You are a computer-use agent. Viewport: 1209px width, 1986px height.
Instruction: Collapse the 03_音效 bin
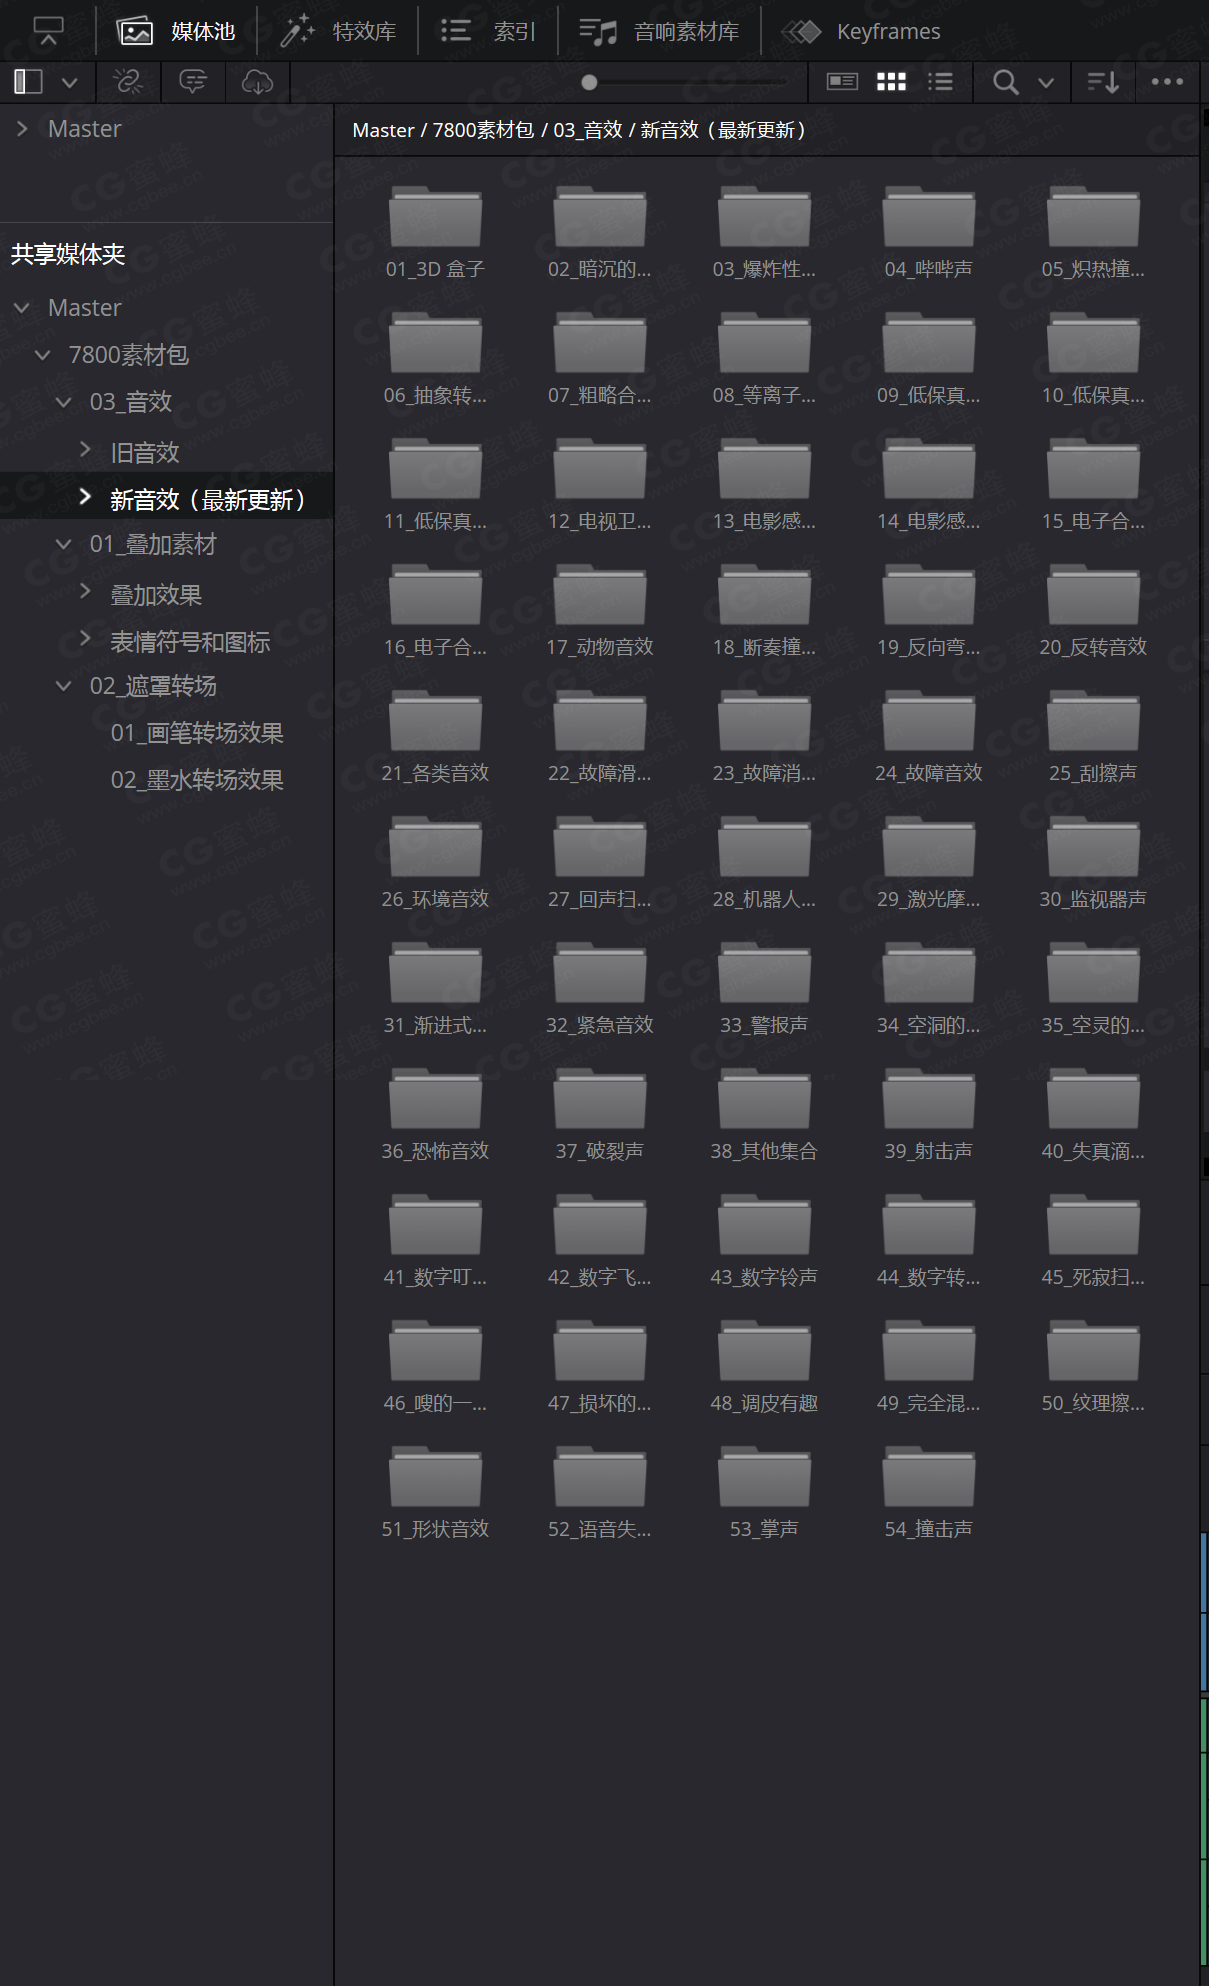(x=64, y=402)
